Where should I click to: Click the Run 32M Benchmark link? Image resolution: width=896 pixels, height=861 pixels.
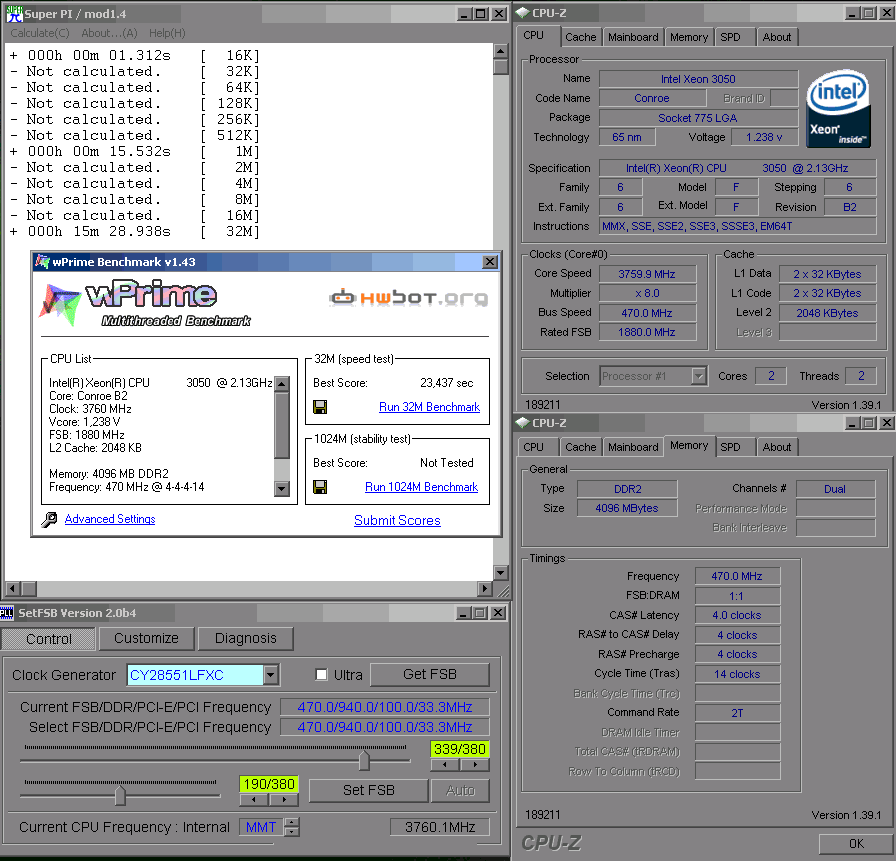coord(429,407)
